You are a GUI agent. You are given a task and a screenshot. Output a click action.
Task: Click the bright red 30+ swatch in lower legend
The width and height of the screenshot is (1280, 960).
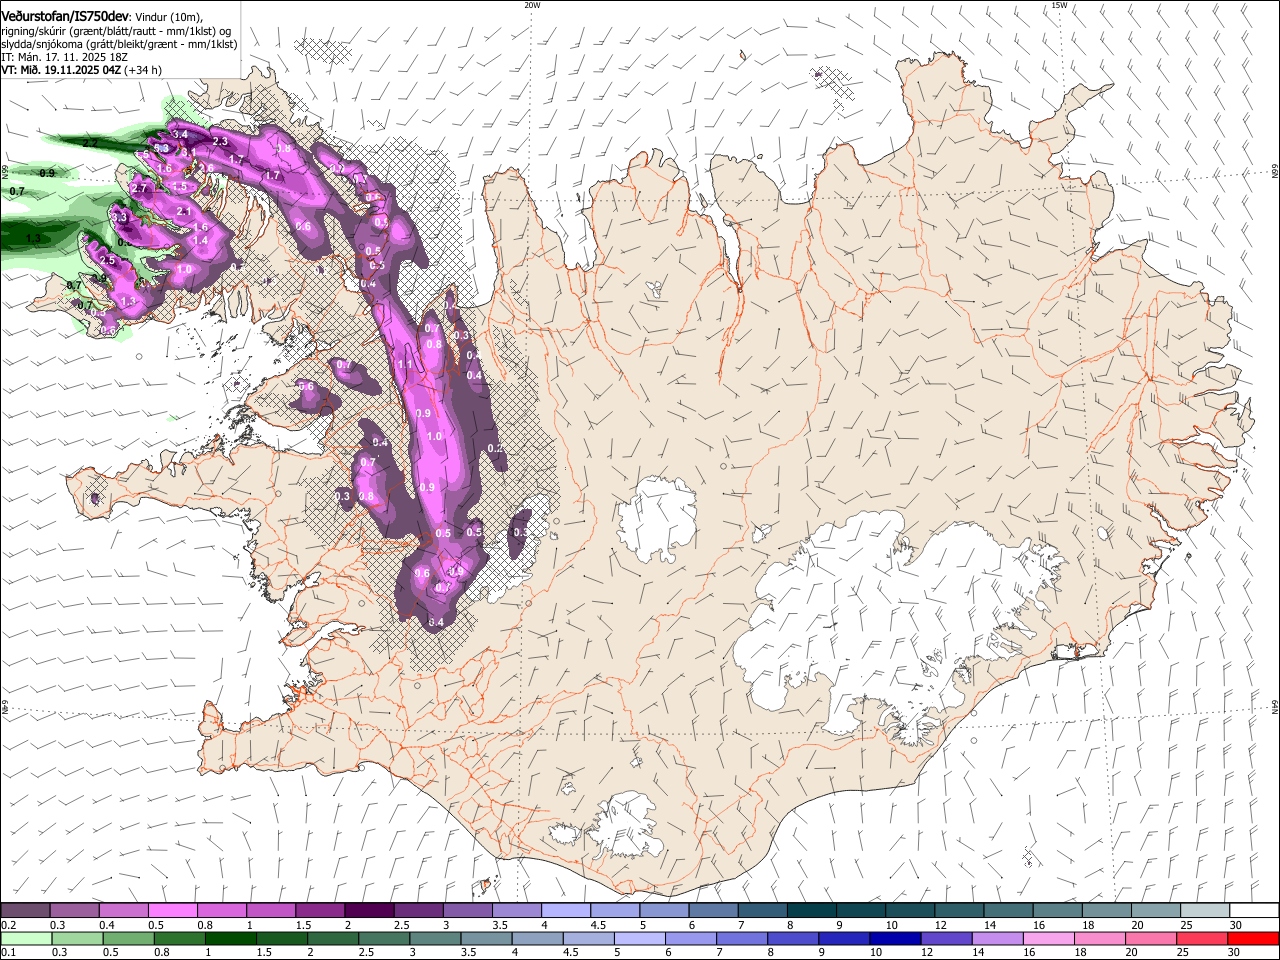[1253, 938]
